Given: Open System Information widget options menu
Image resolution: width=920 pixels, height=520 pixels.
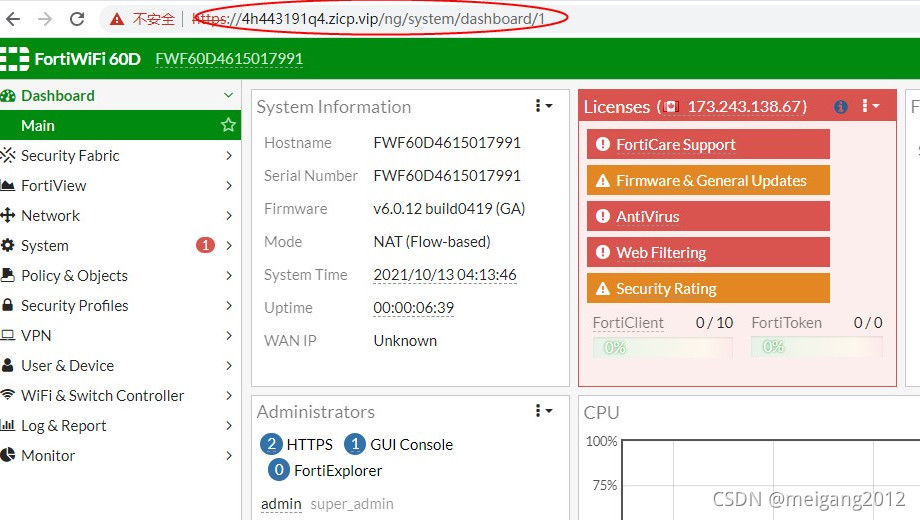Looking at the screenshot, I should coord(543,106).
